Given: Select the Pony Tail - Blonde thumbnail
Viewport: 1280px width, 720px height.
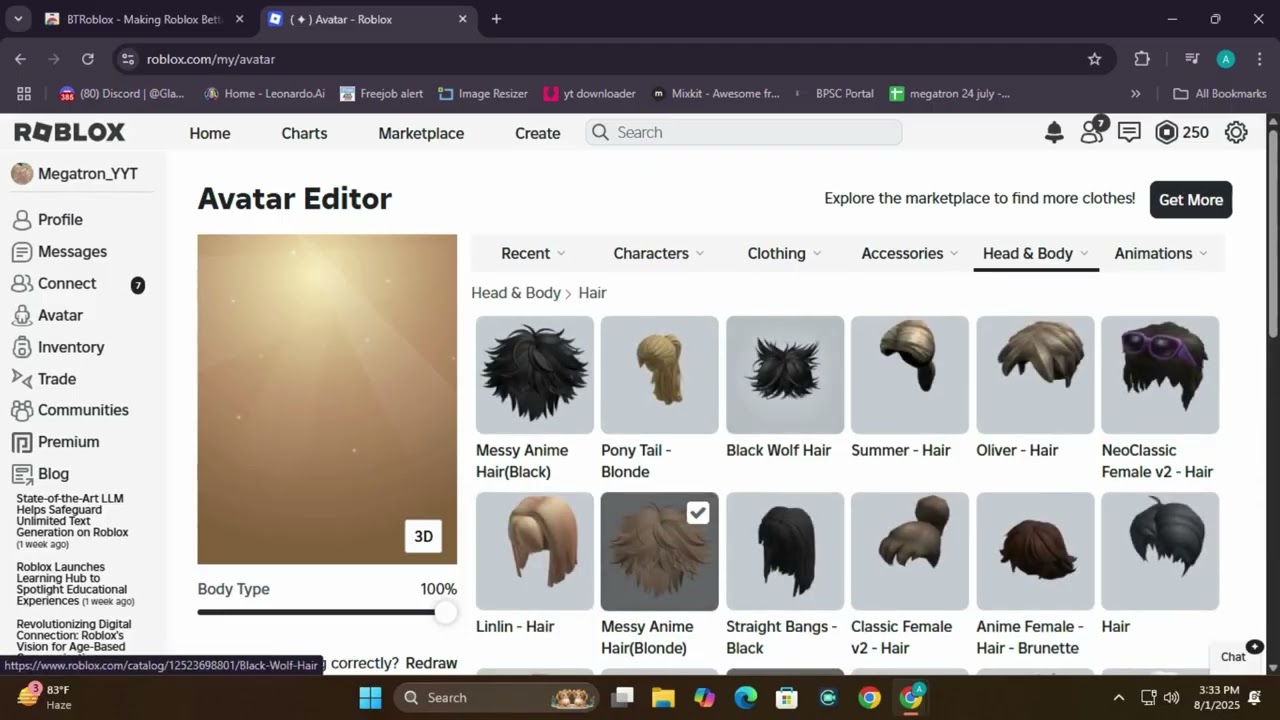Looking at the screenshot, I should [x=659, y=375].
